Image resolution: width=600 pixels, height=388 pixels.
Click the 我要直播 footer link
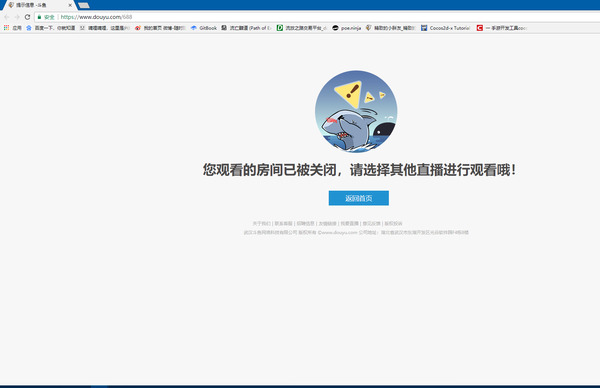click(x=350, y=223)
